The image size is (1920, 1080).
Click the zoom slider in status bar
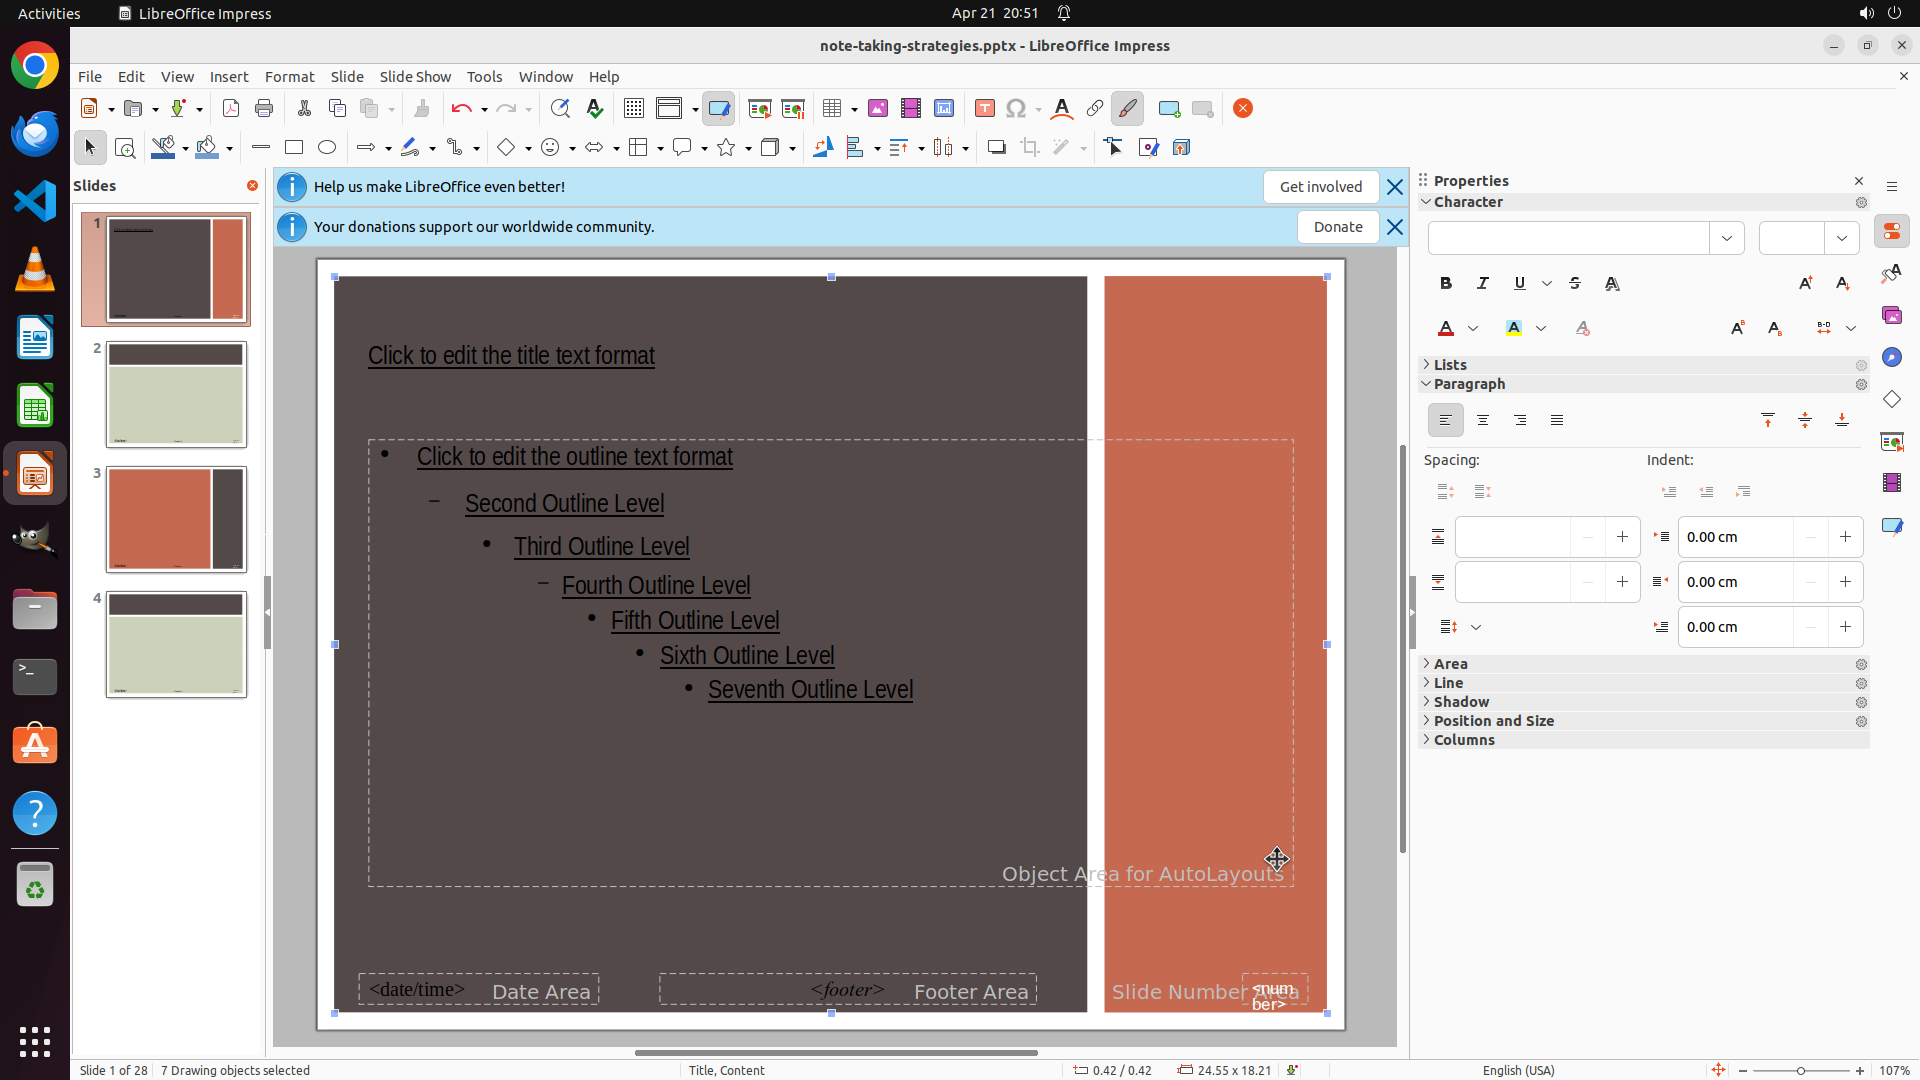tap(1800, 1071)
